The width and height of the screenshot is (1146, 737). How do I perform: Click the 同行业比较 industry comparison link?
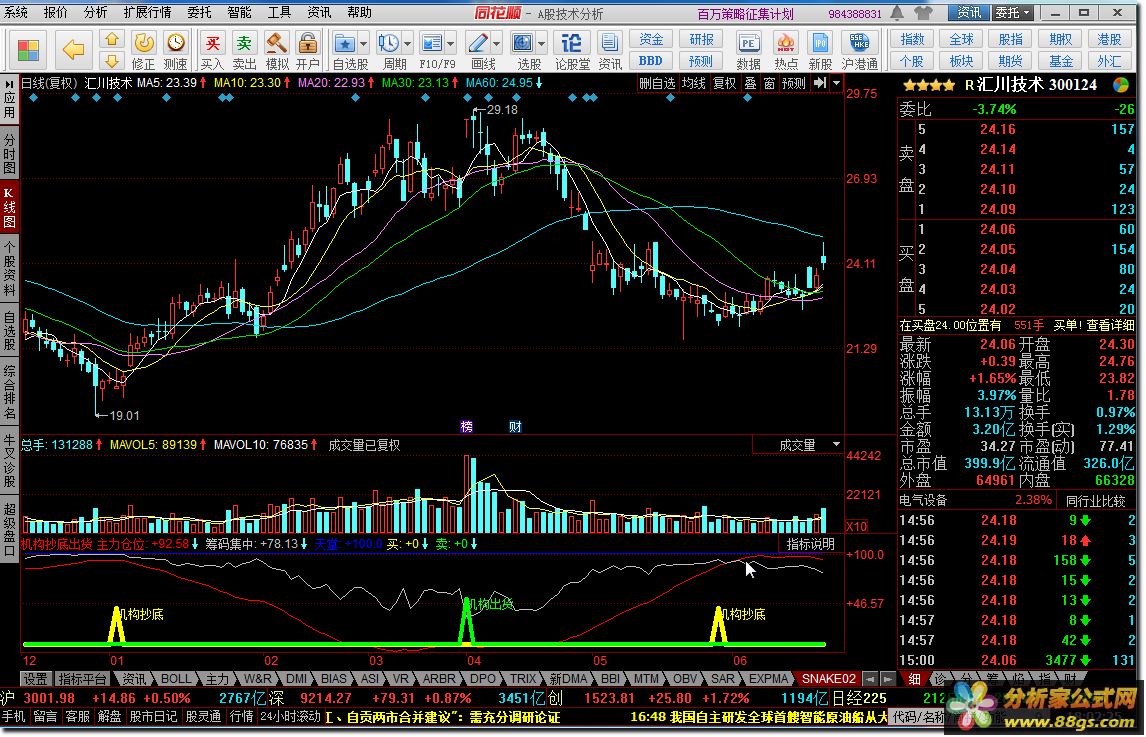[x=1096, y=500]
